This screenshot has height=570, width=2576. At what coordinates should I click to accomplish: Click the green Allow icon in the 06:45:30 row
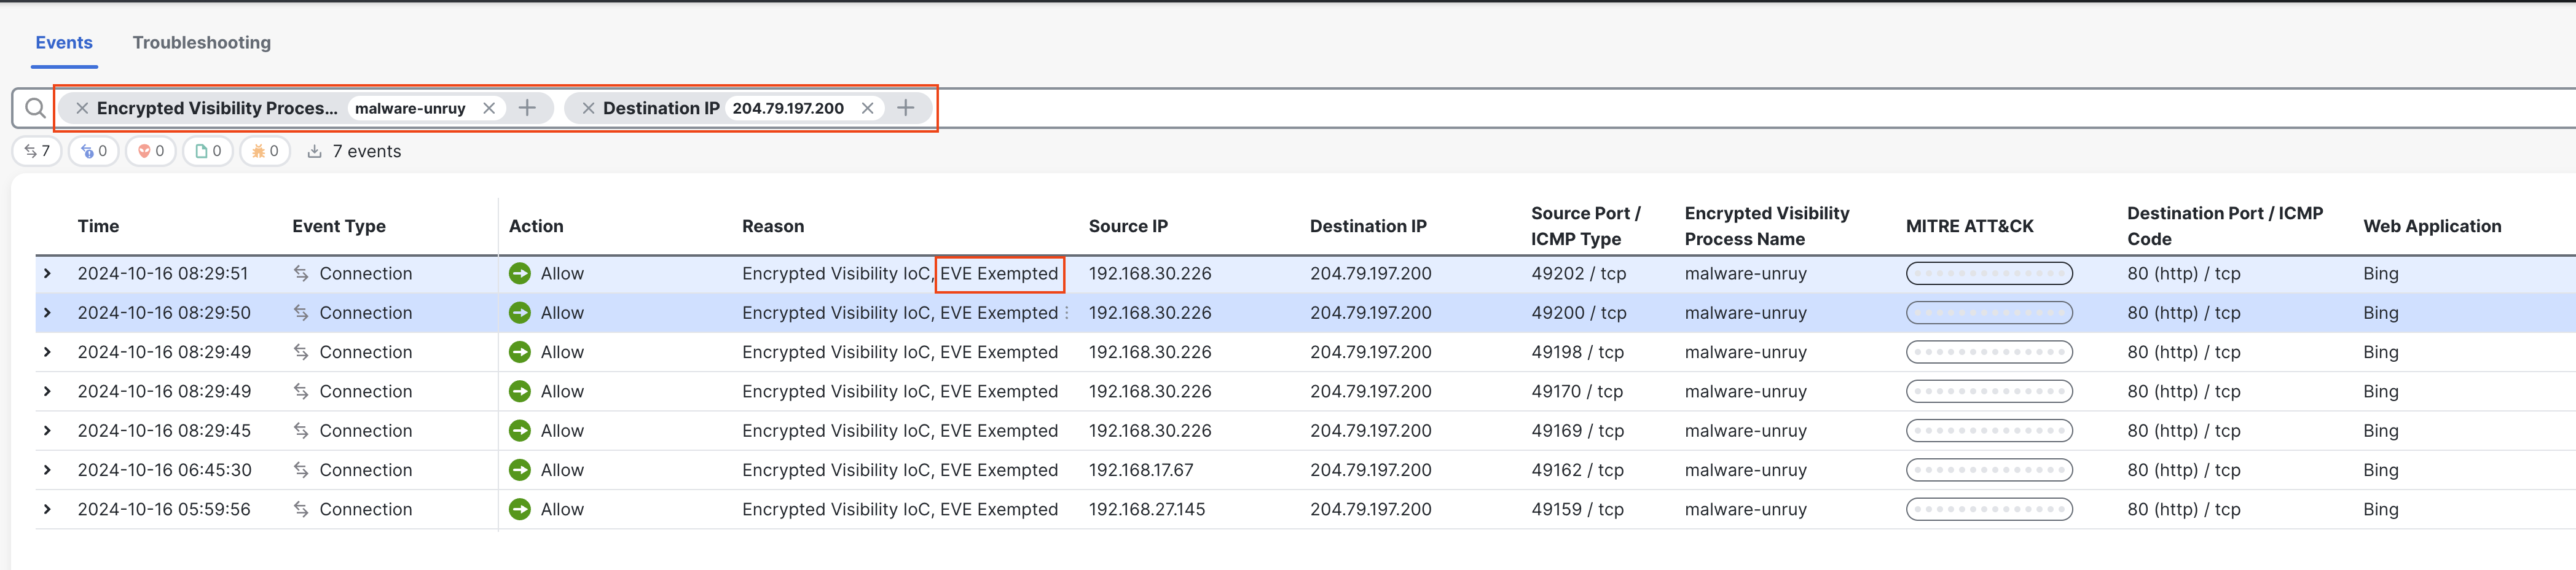[520, 470]
